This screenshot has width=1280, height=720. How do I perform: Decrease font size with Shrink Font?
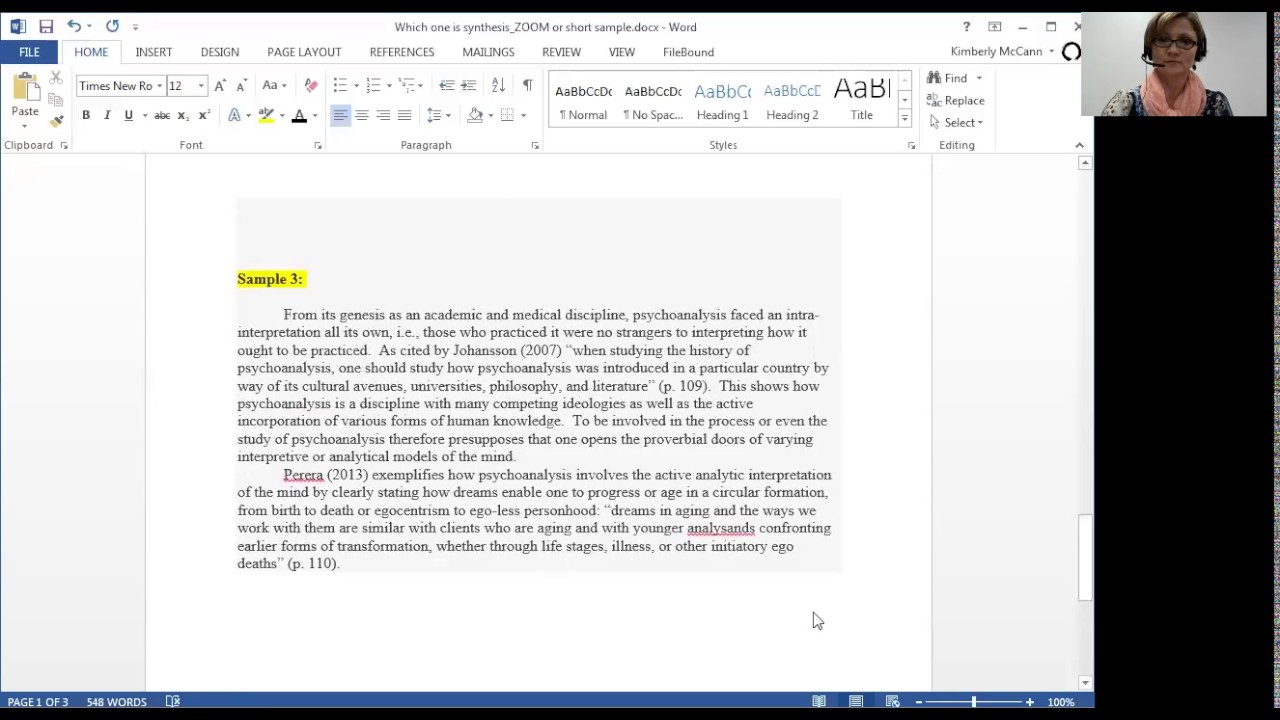241,86
